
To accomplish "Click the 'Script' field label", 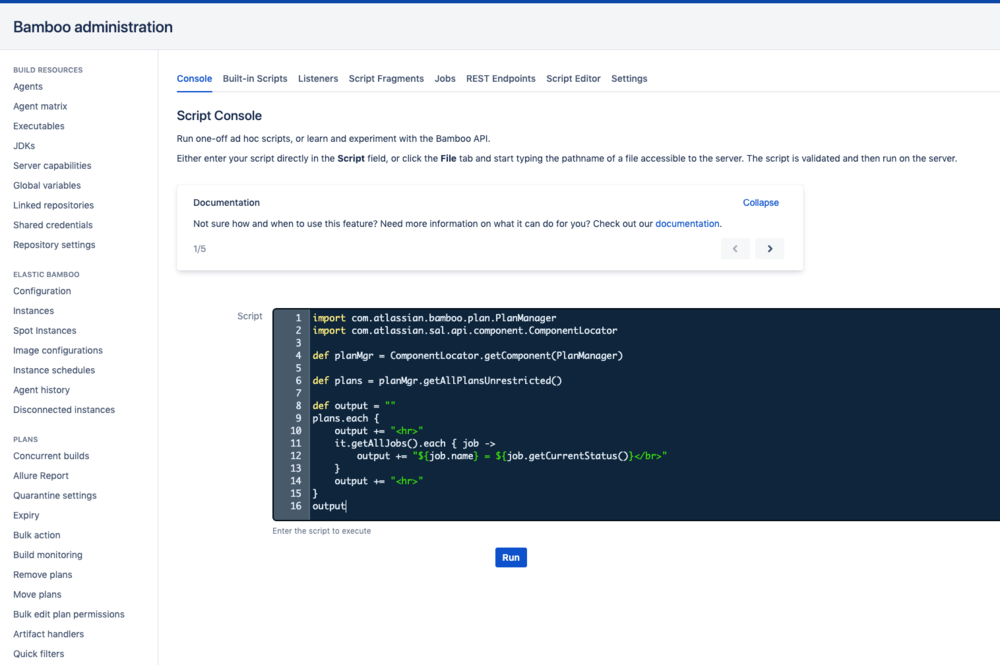I will pos(249,316).
